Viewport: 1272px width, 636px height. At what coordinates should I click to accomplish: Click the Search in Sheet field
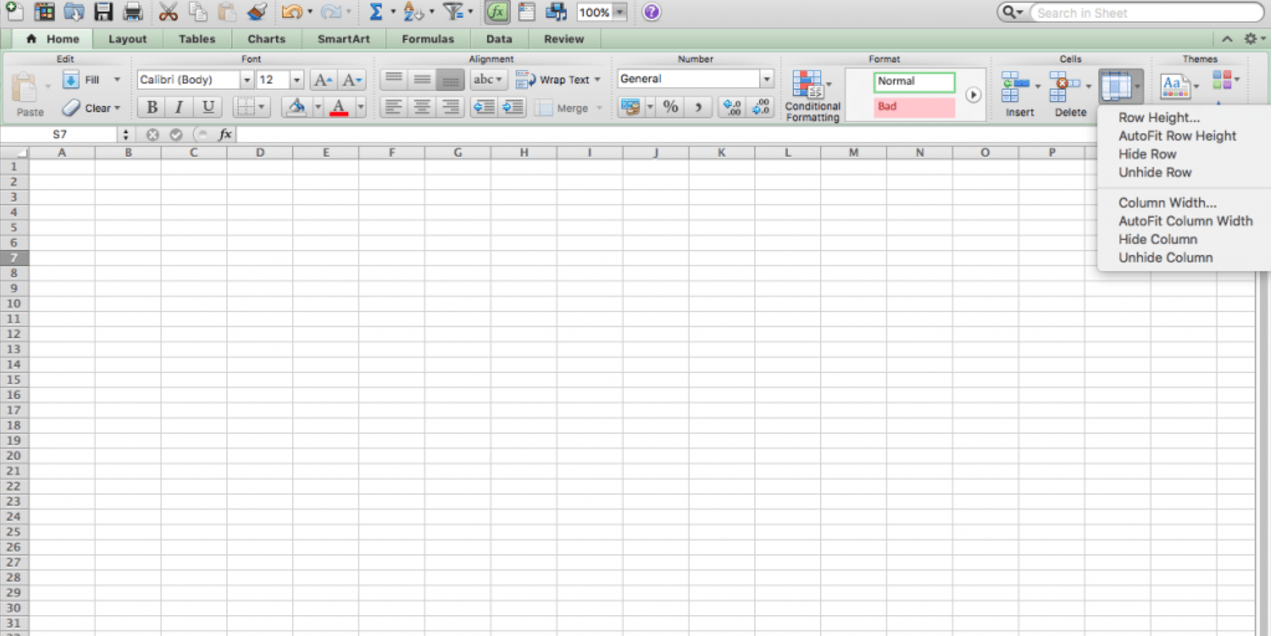(x=1145, y=13)
